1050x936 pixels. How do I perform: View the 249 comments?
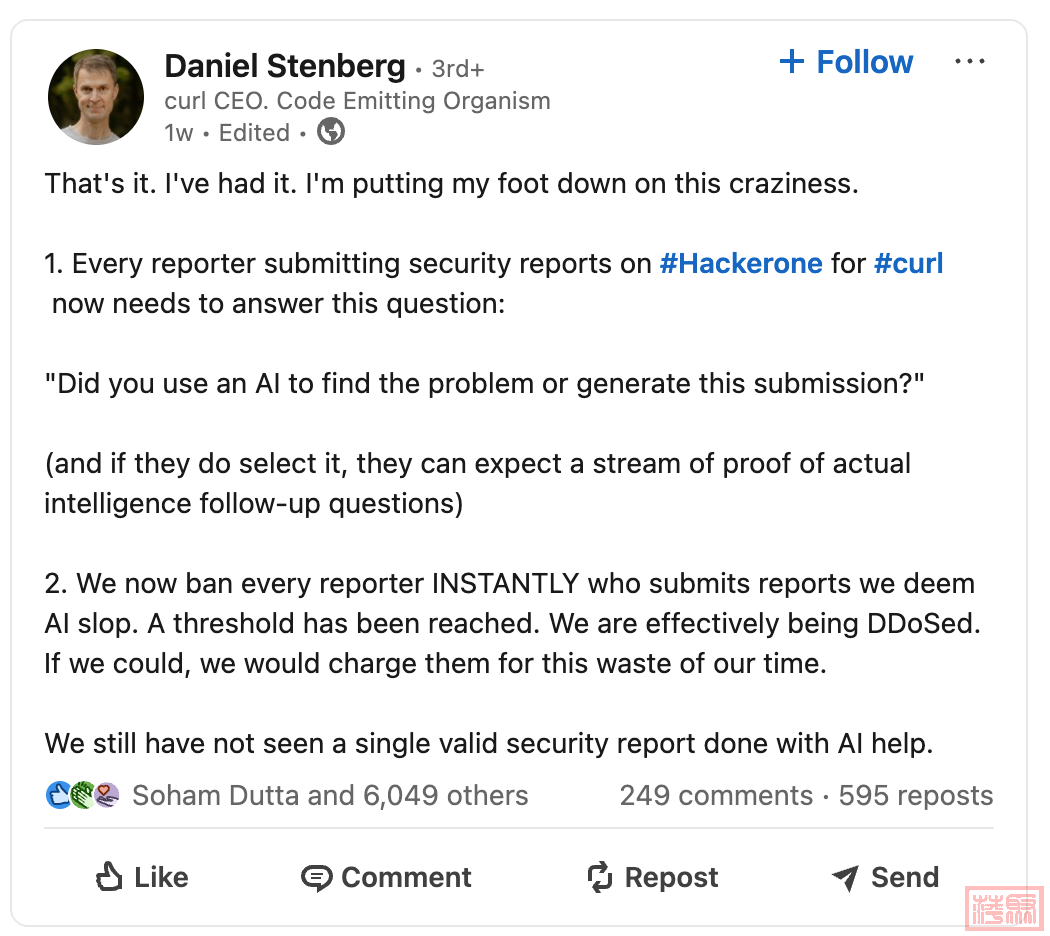coord(716,796)
